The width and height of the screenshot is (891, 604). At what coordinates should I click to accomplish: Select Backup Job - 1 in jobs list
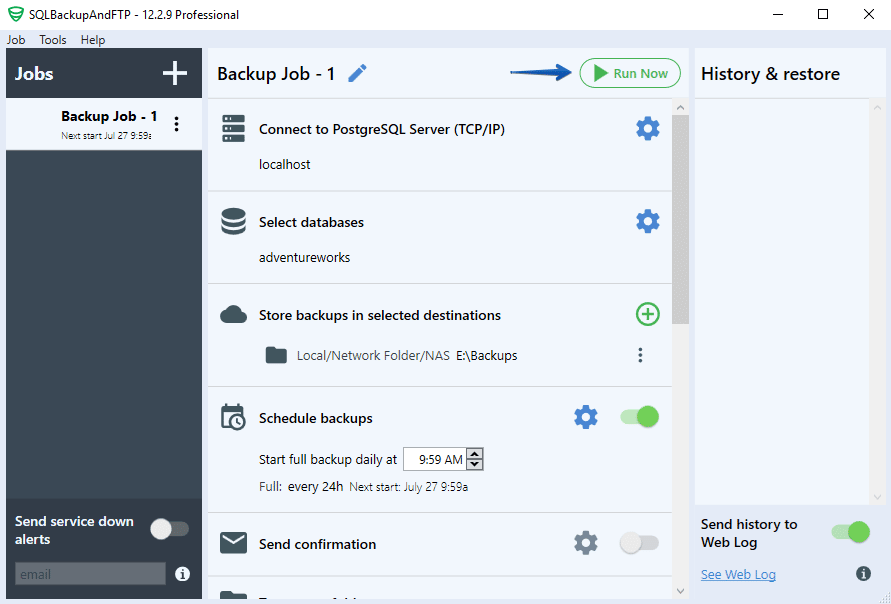[104, 124]
